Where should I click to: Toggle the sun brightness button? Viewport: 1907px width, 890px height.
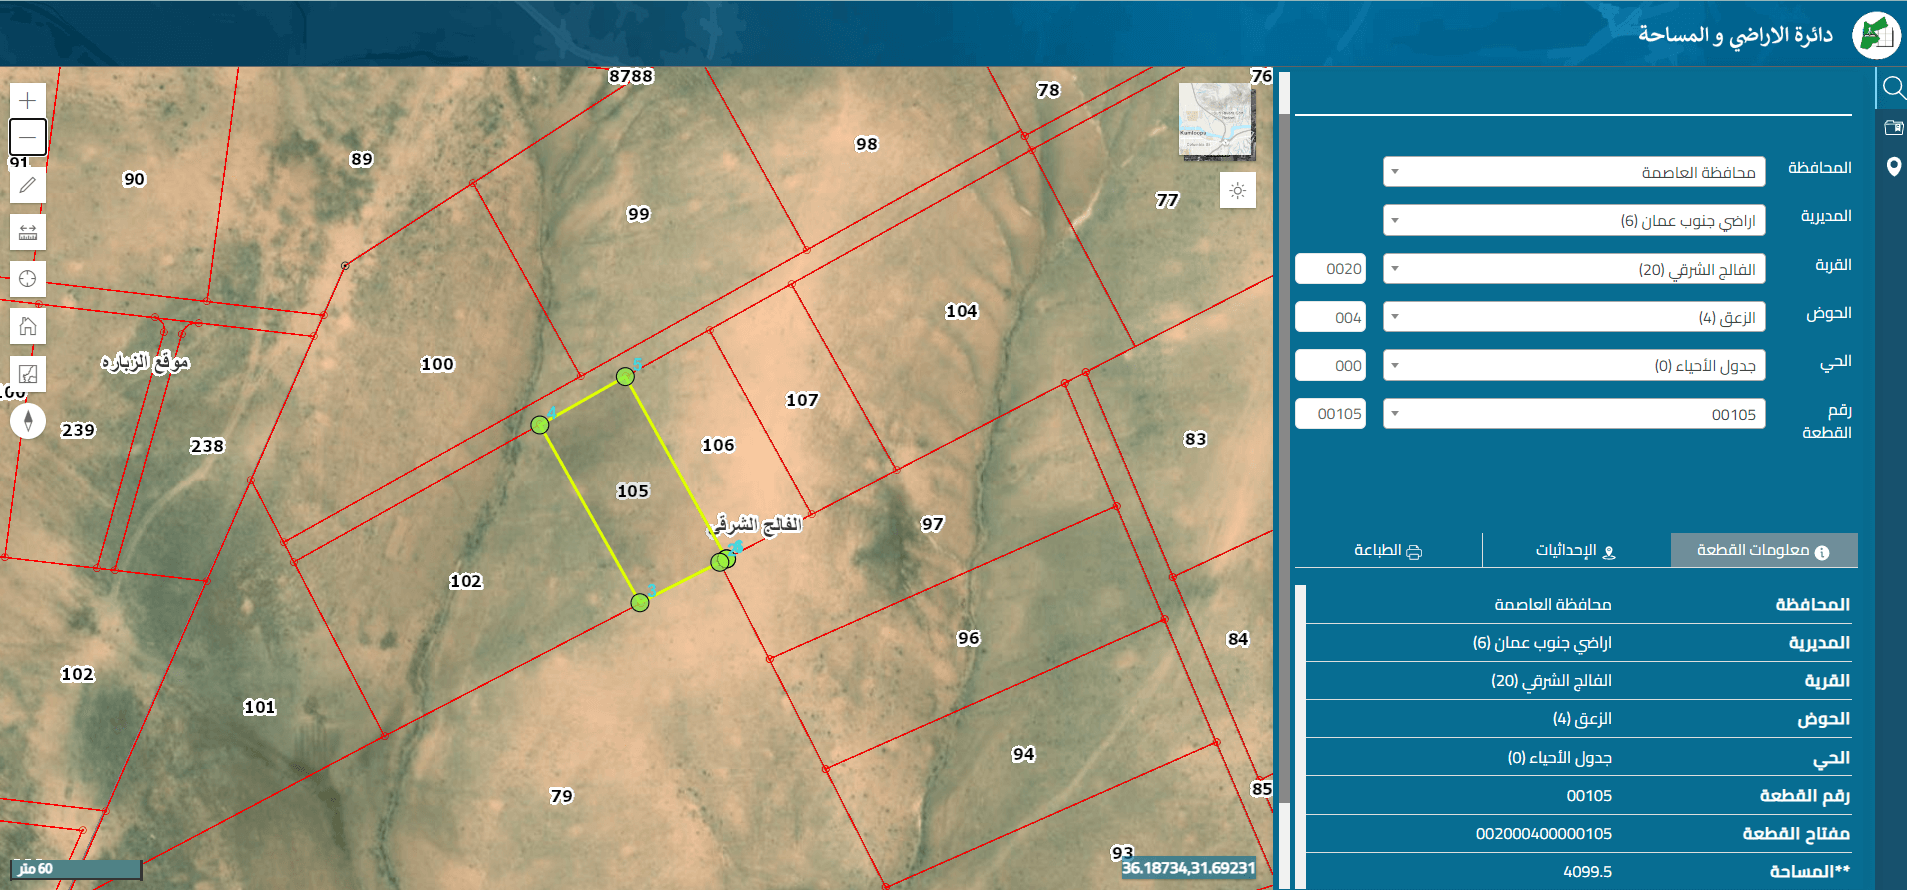click(x=1238, y=191)
